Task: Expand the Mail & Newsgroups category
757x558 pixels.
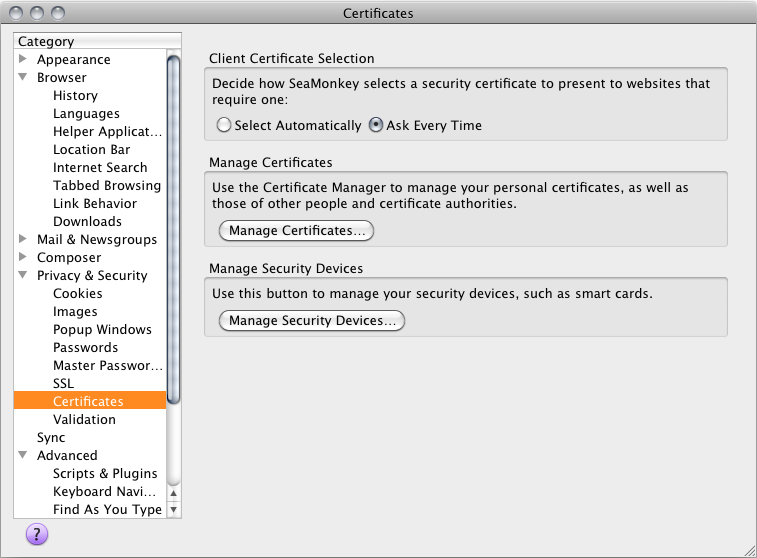Action: 23,239
